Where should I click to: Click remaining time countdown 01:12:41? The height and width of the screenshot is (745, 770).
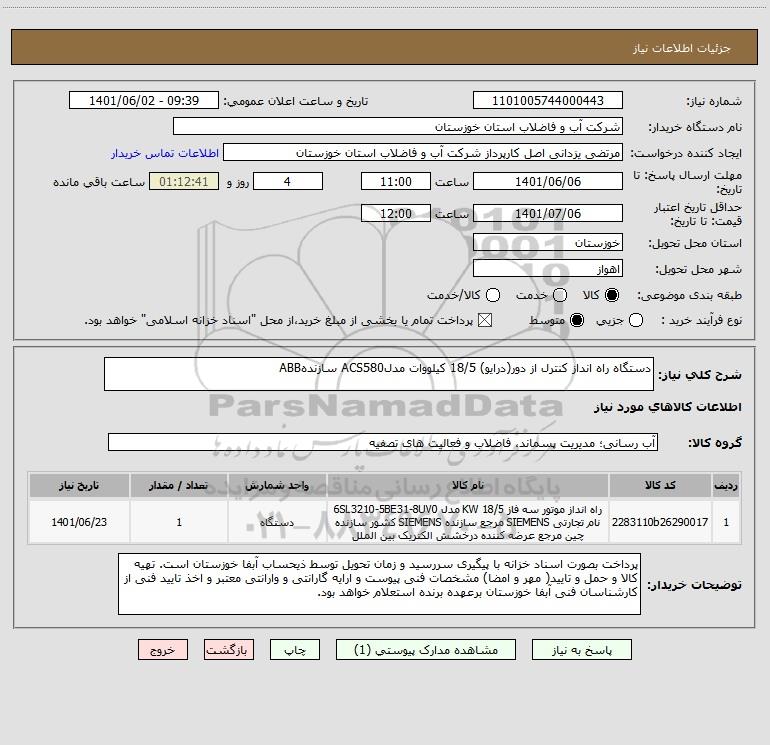184,181
